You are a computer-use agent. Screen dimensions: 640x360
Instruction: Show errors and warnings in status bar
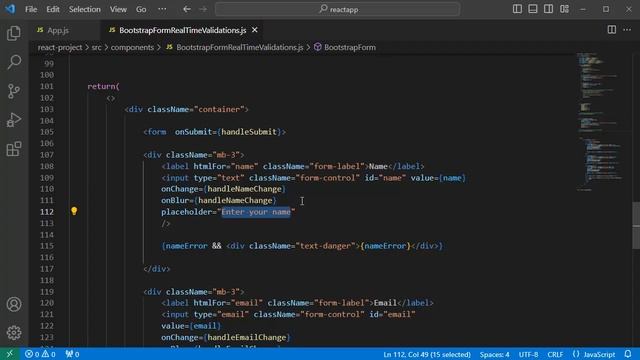40,354
